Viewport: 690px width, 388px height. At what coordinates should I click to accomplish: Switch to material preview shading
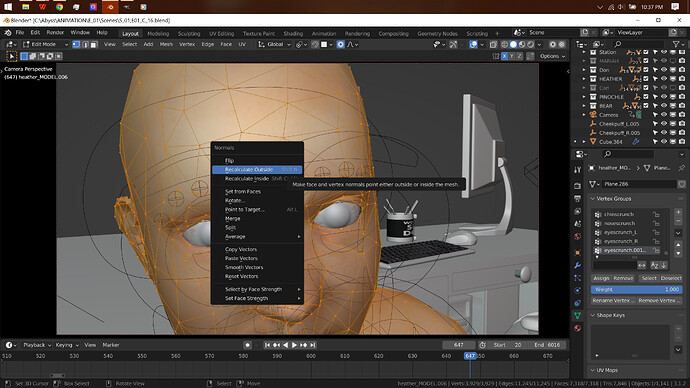tap(522, 44)
